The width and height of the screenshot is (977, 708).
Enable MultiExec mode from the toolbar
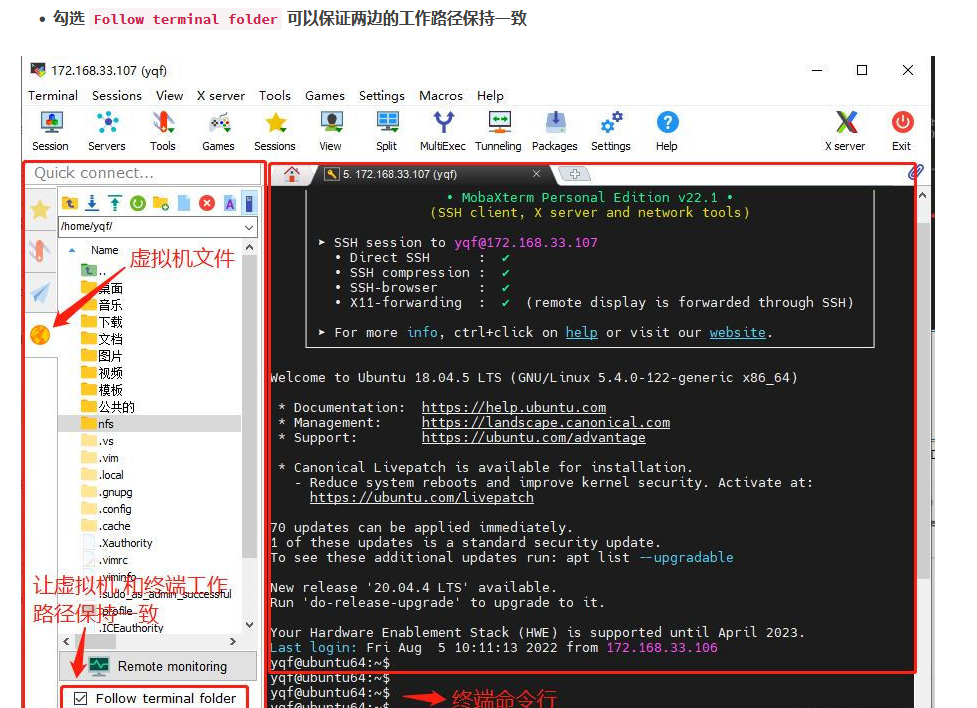(443, 130)
